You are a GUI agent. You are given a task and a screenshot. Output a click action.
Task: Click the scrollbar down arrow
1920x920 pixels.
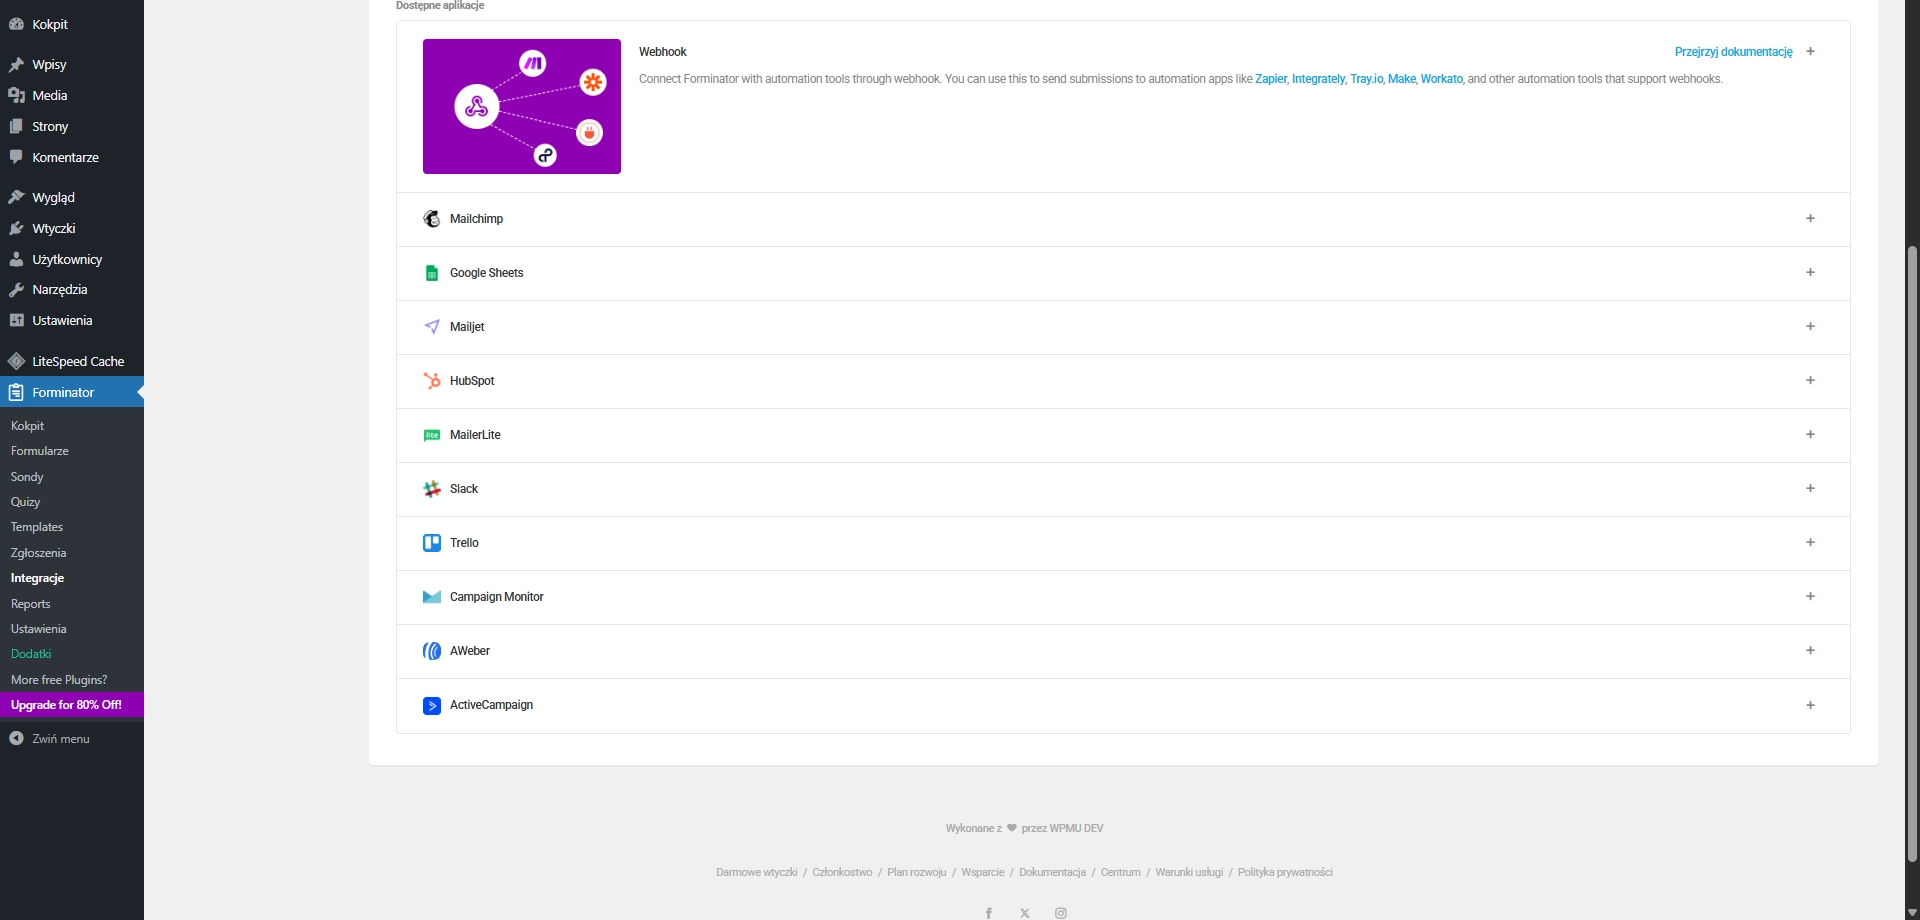(x=1912, y=912)
